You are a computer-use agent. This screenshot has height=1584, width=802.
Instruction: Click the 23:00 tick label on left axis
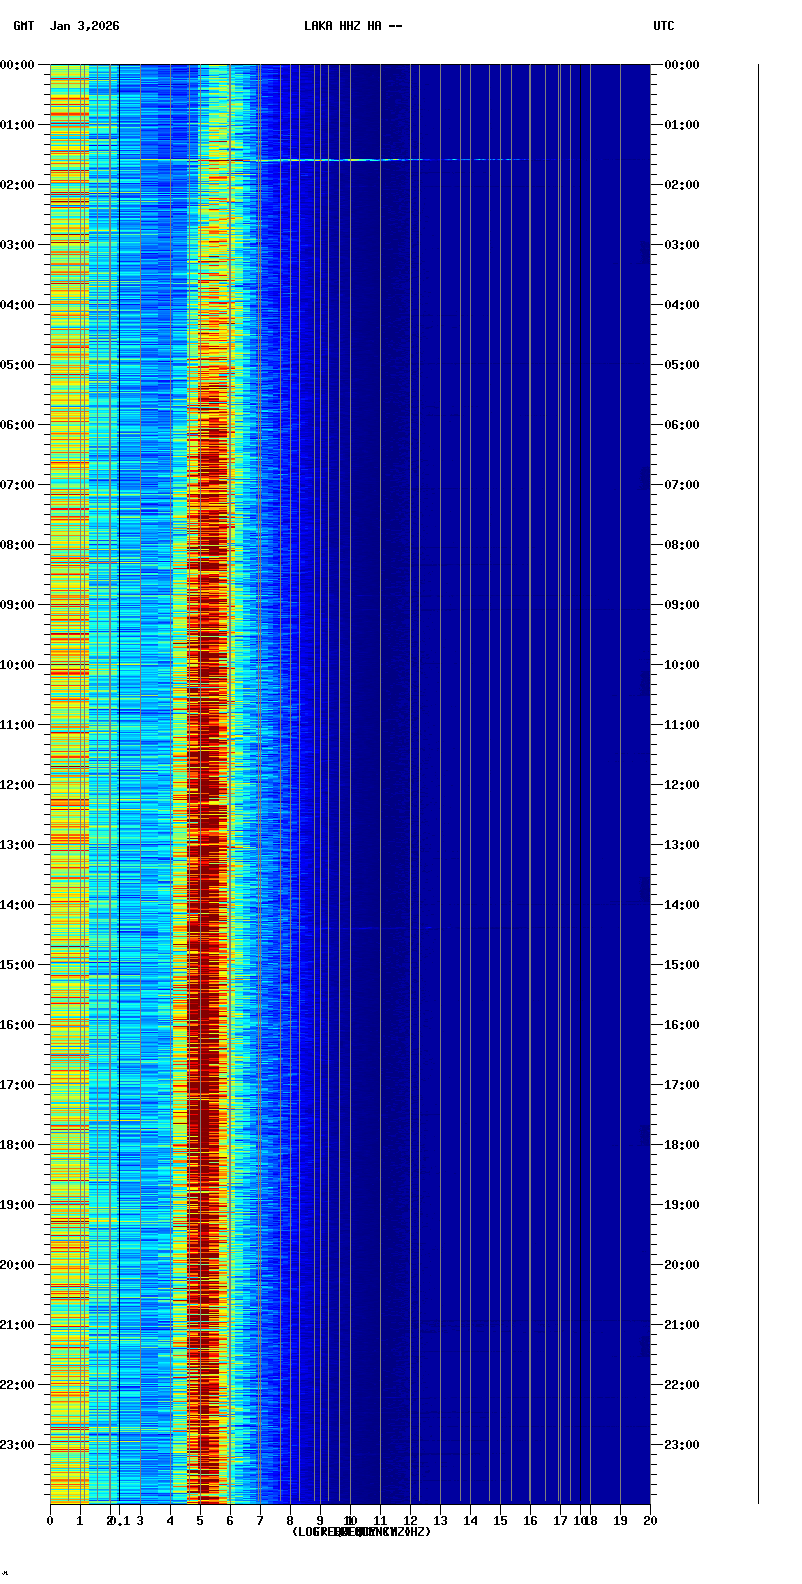[x=18, y=1445]
